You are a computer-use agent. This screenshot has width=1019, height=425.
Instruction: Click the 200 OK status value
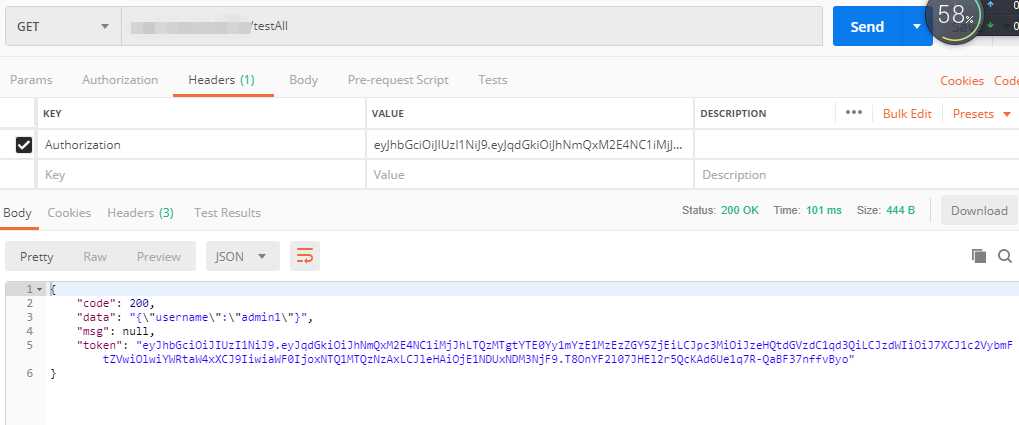[x=740, y=211]
